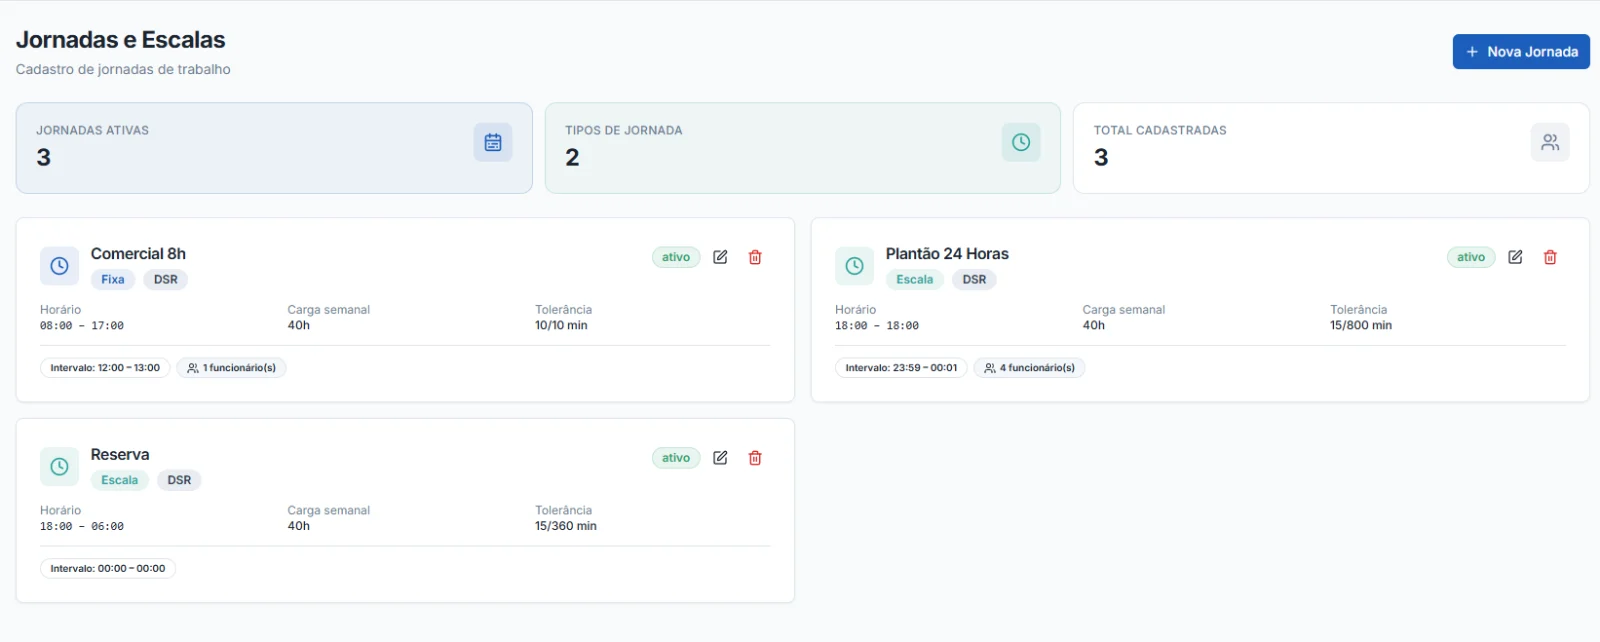Viewport: 1600px width, 642px height.
Task: Click the calendar icon in Jornadas Ativas card
Action: click(493, 142)
